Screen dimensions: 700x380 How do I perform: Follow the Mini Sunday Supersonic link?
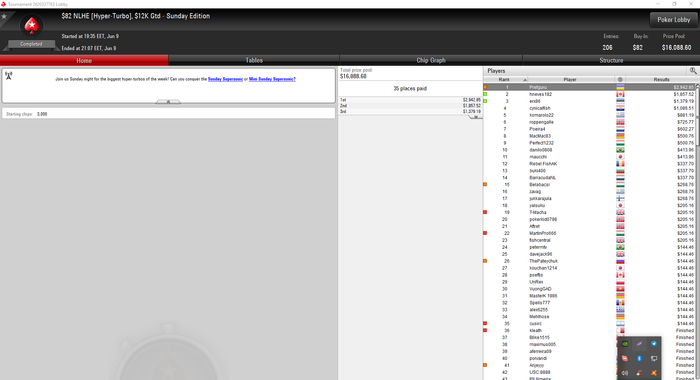tap(272, 79)
